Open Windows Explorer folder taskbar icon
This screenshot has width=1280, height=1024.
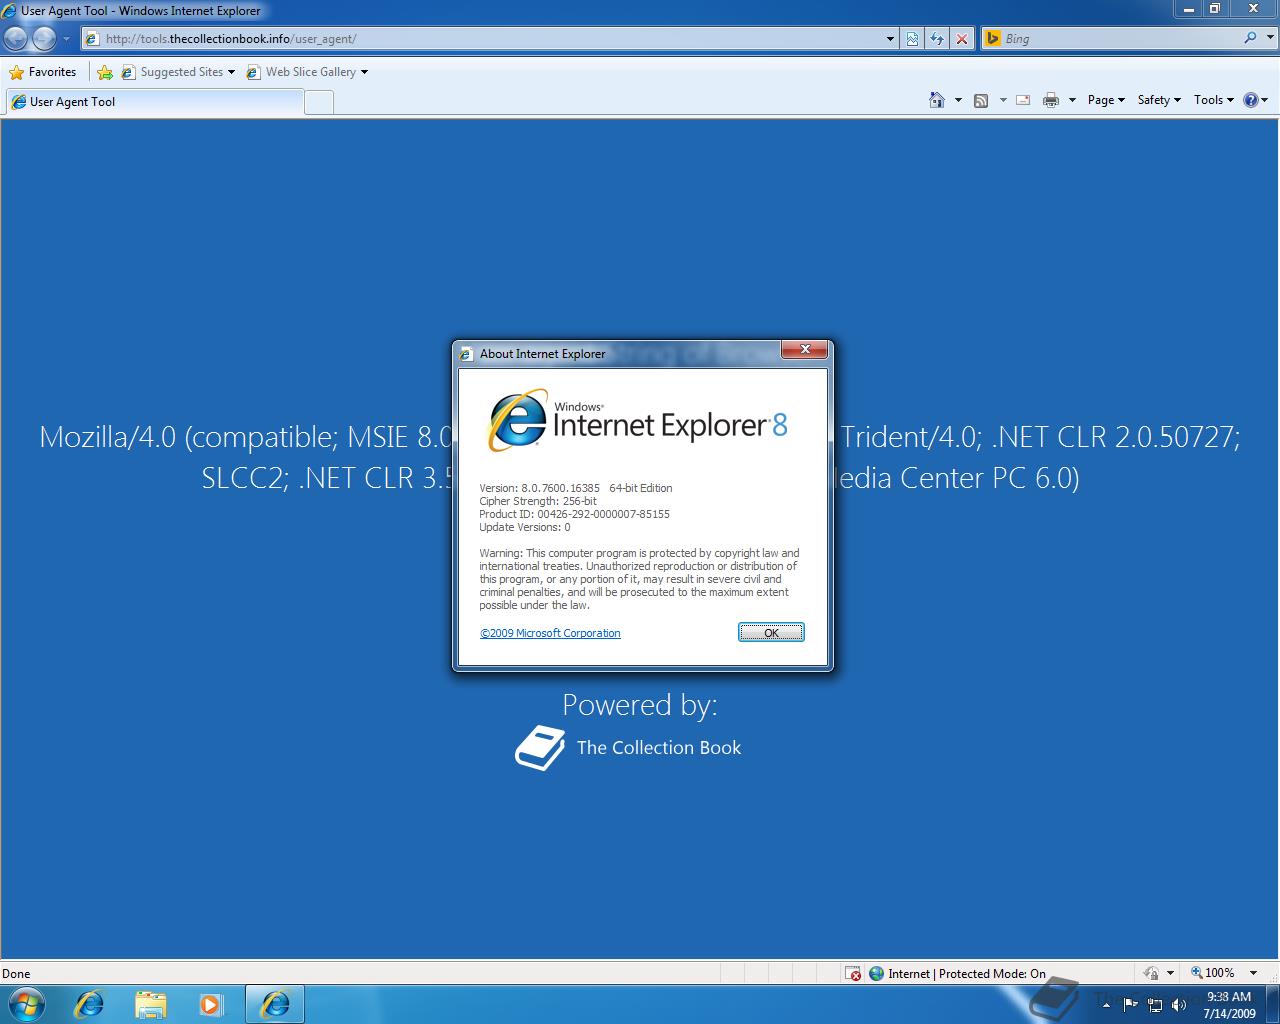pos(150,1004)
